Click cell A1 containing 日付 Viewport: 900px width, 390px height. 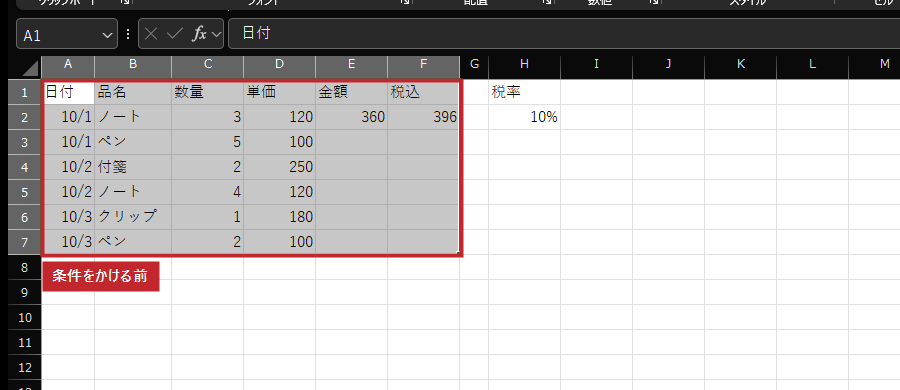pyautogui.click(x=69, y=92)
